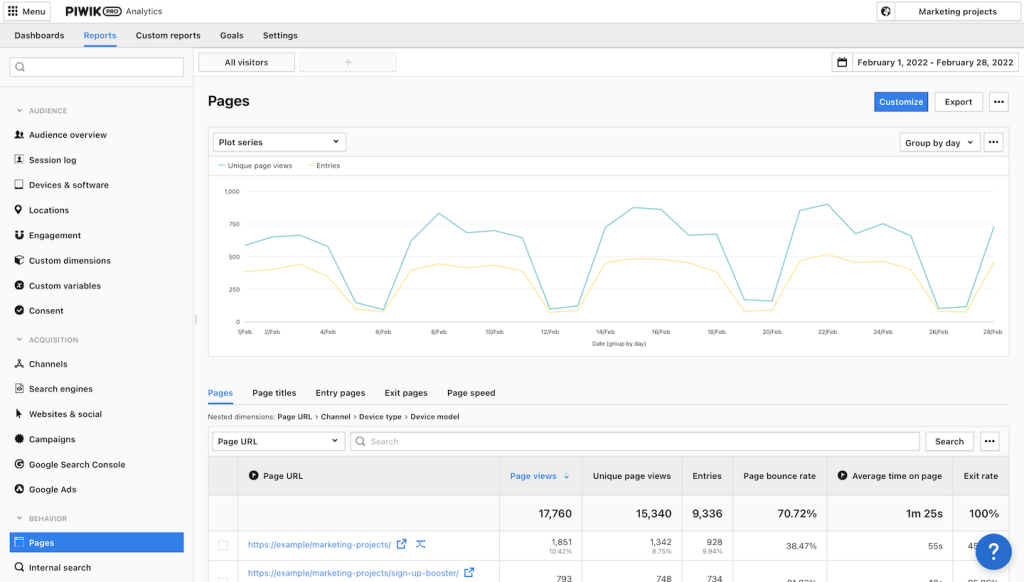The image size is (1024, 582).
Task: Switch to the Entry pages tab
Action: tap(340, 393)
